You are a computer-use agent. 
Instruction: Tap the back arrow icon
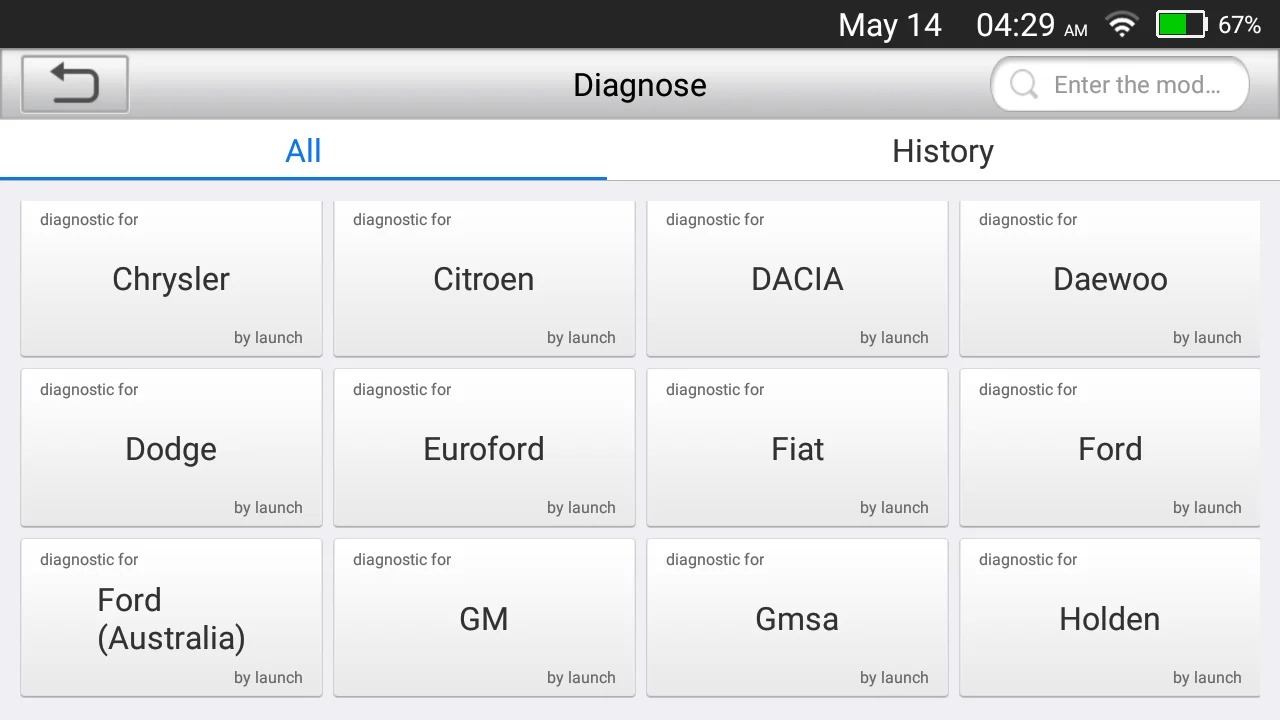(x=75, y=84)
